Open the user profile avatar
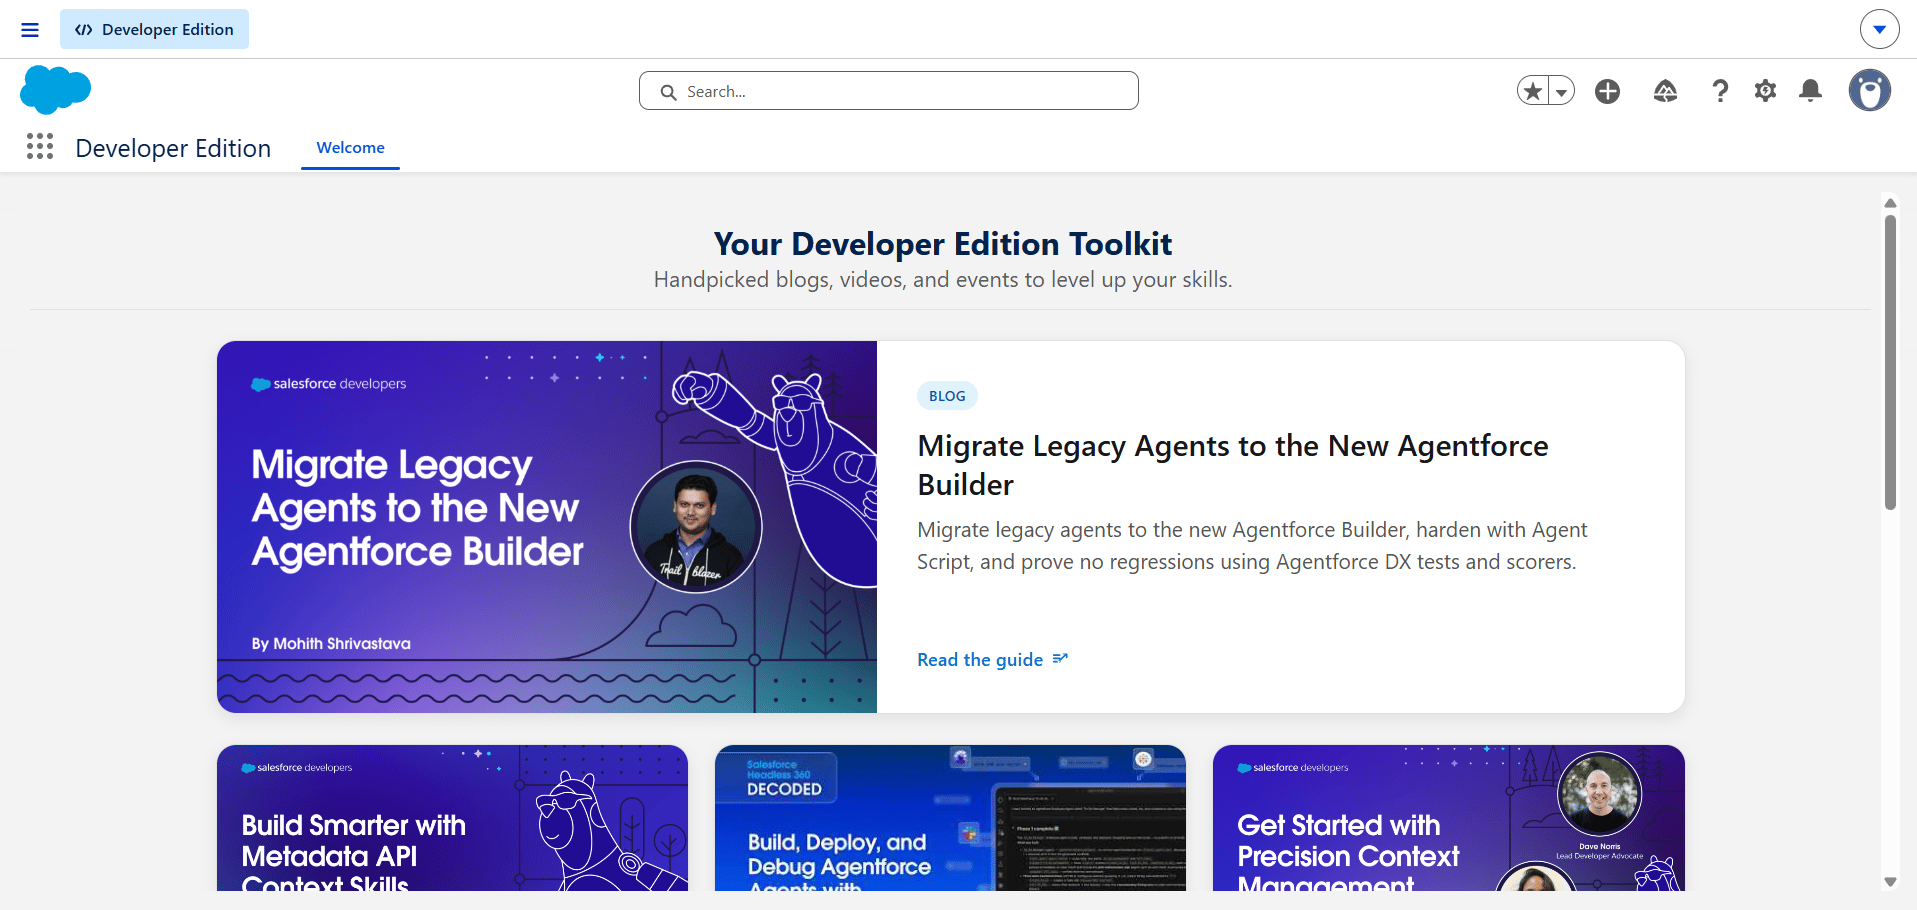 click(x=1869, y=91)
